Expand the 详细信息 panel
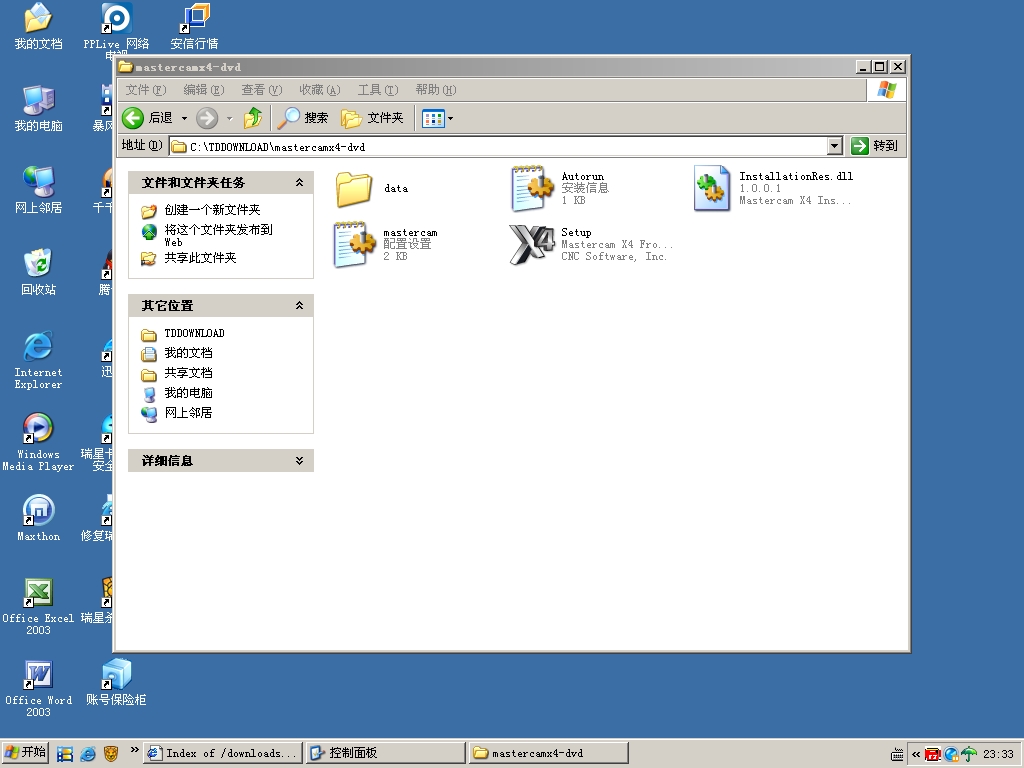The width and height of the screenshot is (1024, 768). click(299, 461)
